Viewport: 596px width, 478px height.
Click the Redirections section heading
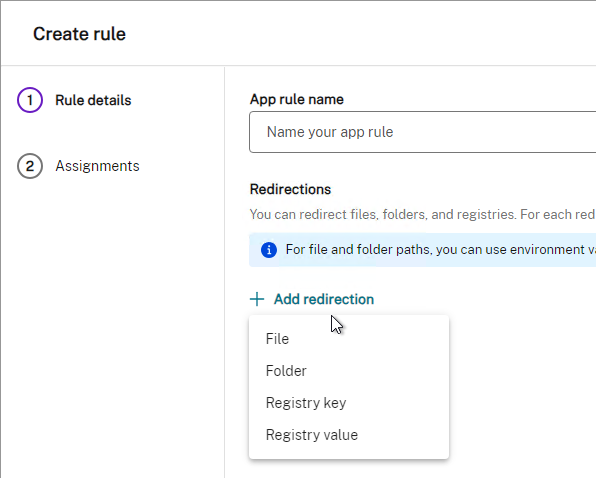click(x=290, y=189)
